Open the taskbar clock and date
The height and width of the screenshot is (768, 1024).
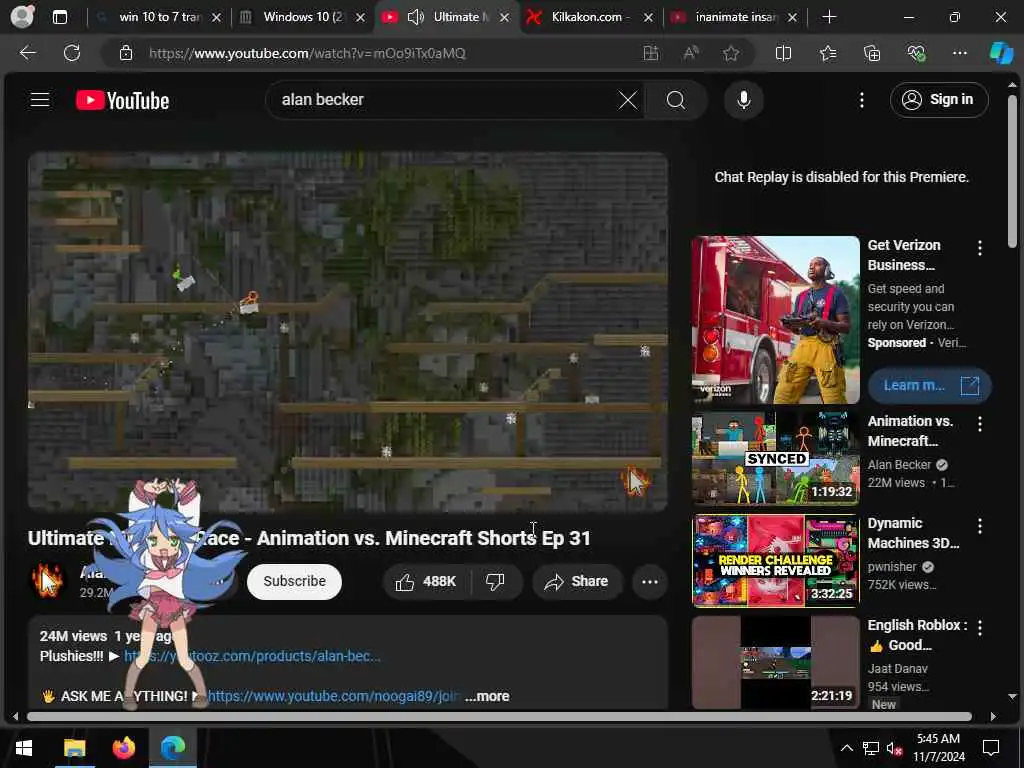[938, 748]
